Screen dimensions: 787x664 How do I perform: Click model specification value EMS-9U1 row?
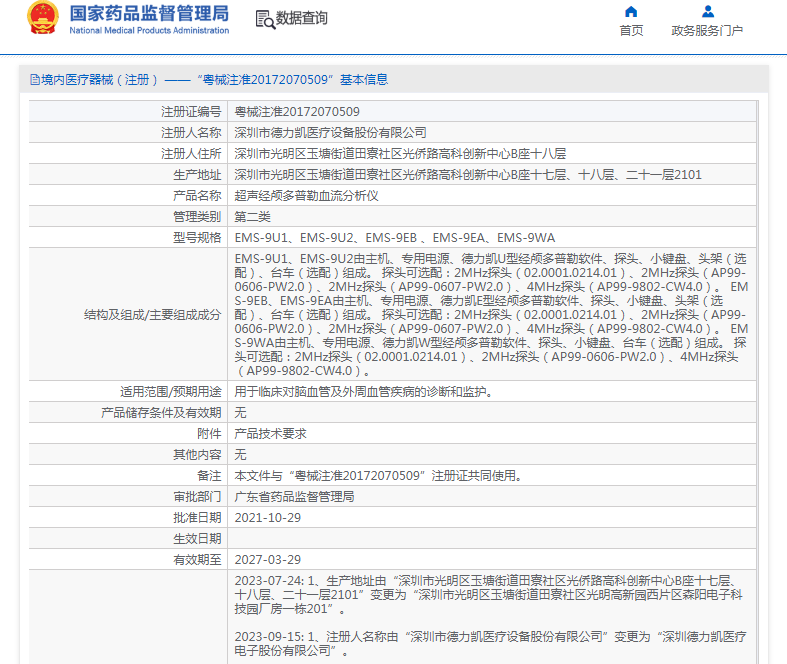point(394,237)
